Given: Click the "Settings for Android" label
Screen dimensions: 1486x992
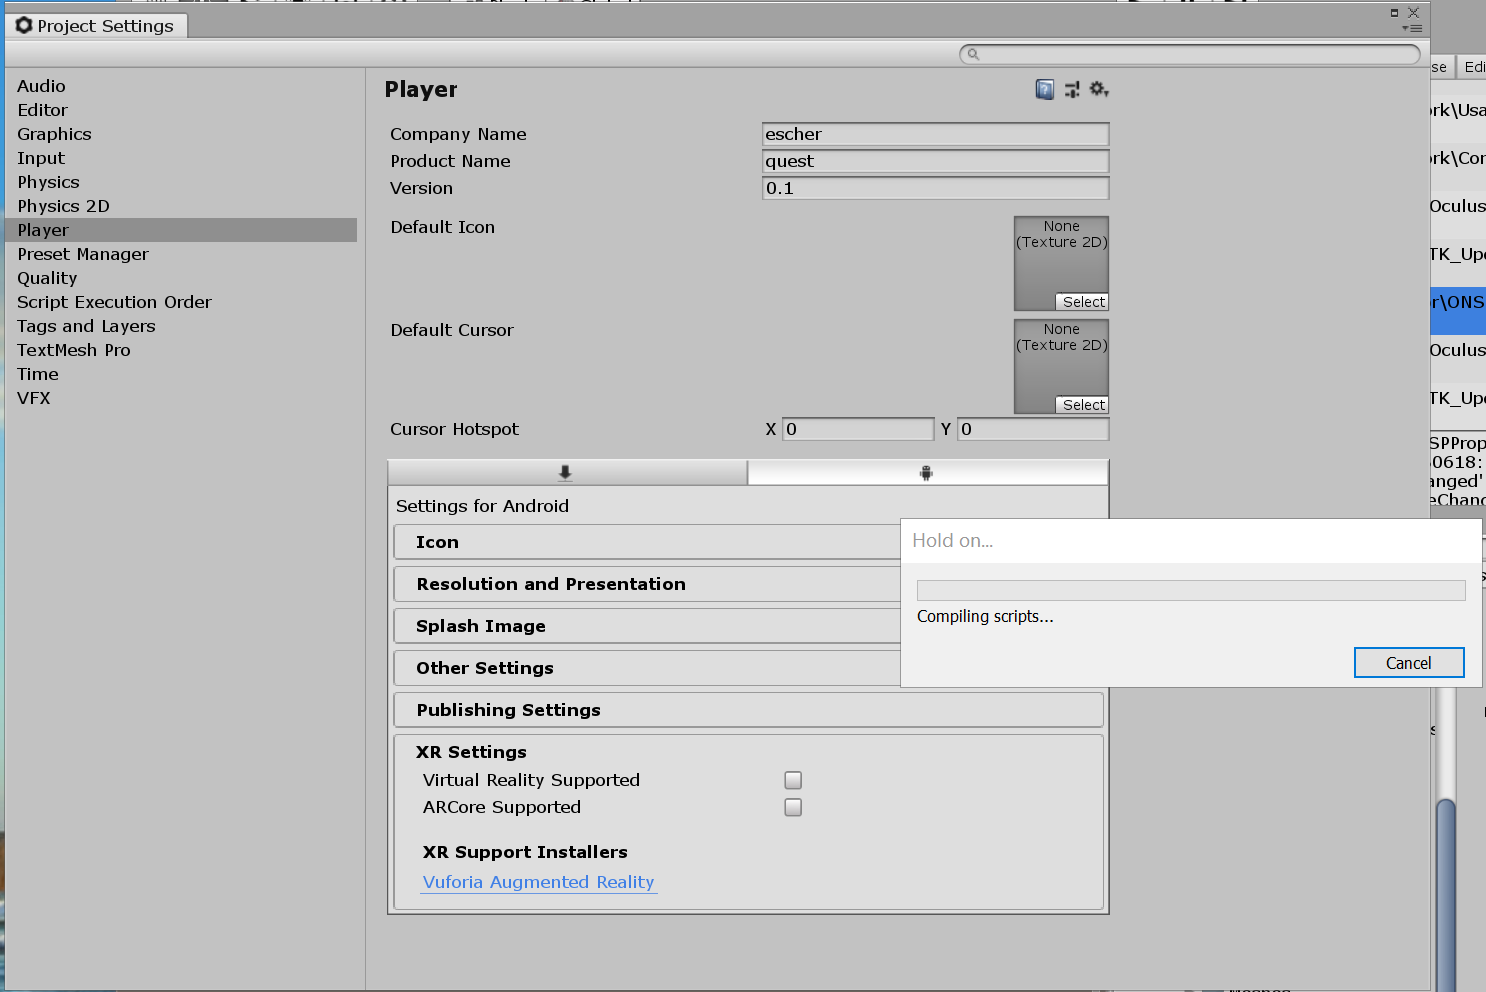Looking at the screenshot, I should pos(482,506).
